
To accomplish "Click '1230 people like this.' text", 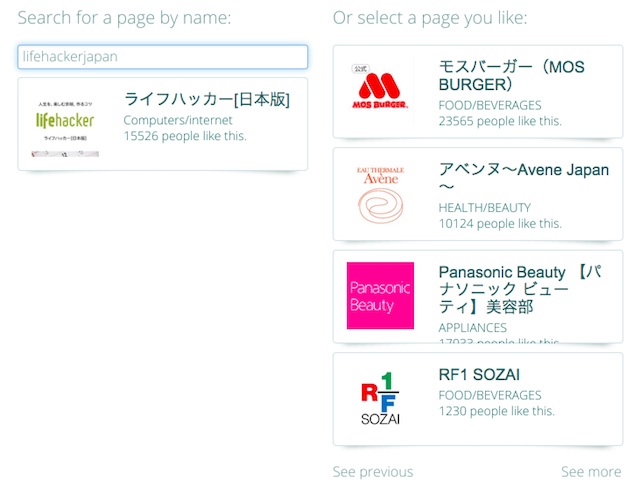I will tap(497, 411).
